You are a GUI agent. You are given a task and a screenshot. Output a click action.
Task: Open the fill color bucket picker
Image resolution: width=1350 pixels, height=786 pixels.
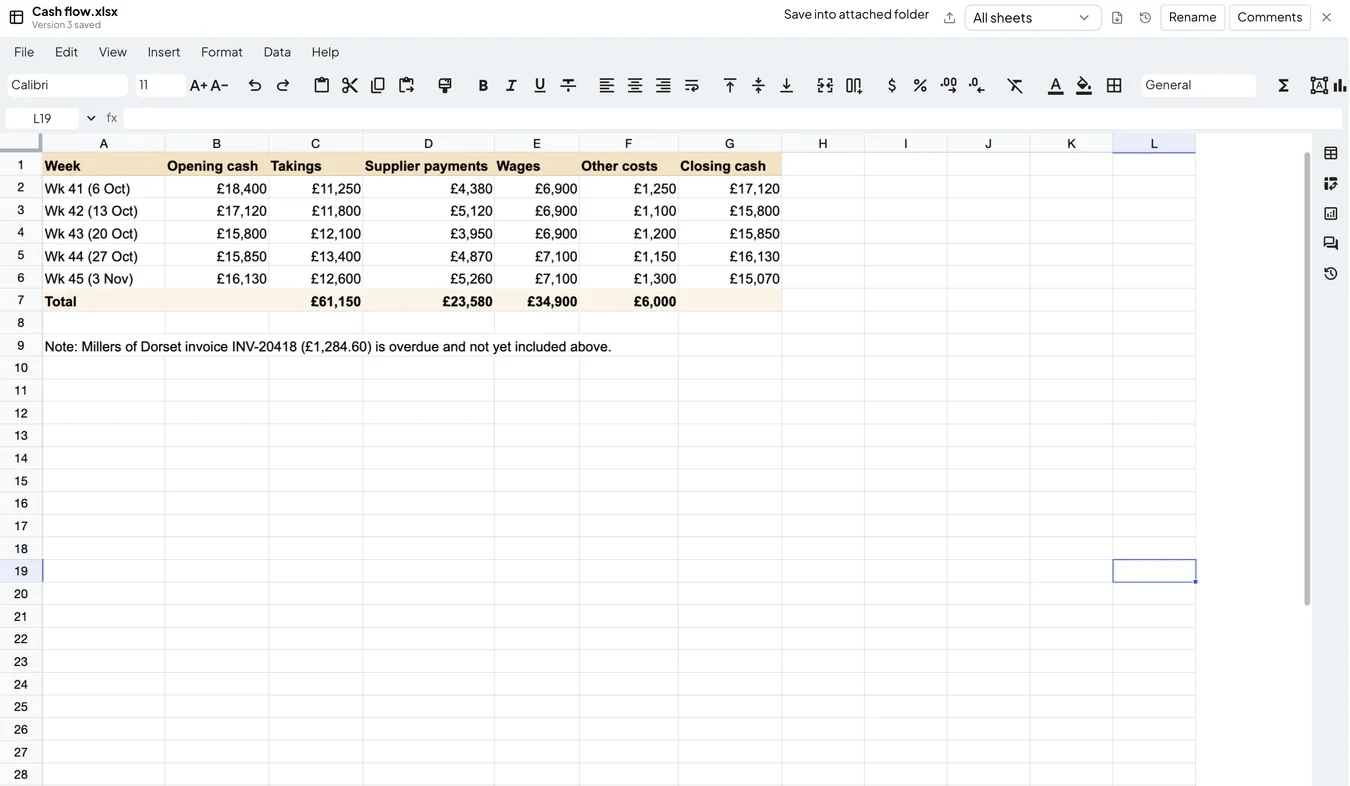(x=1084, y=86)
